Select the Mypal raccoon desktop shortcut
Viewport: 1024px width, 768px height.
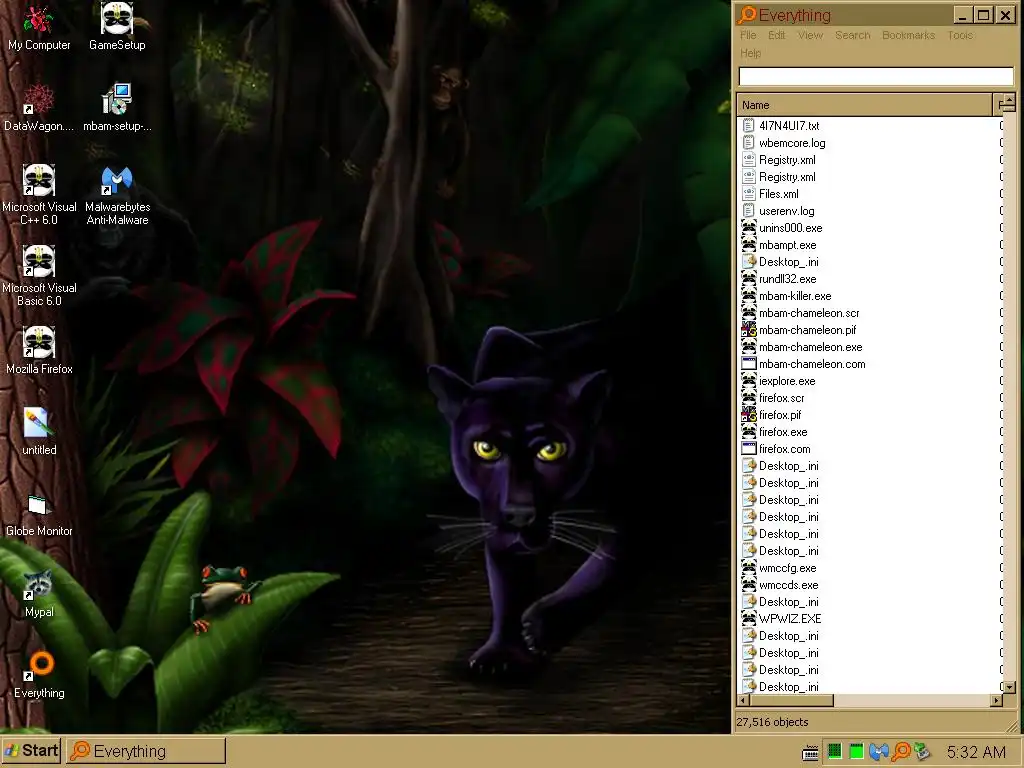39,594
